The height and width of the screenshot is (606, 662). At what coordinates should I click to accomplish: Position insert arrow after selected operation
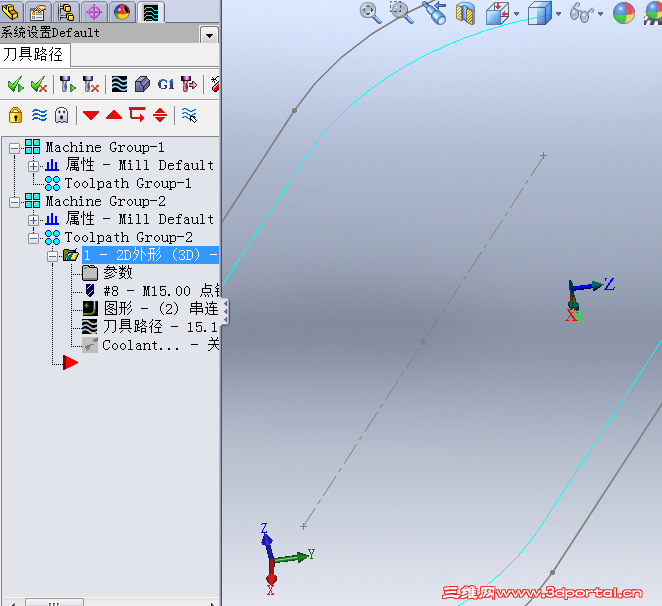(x=137, y=114)
